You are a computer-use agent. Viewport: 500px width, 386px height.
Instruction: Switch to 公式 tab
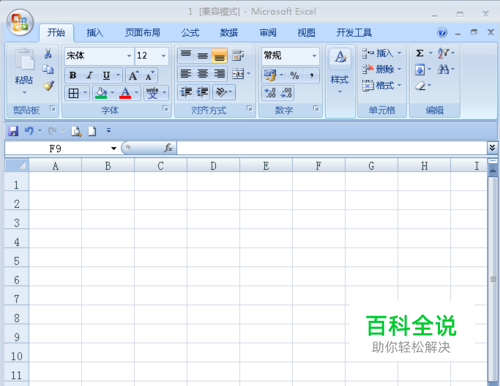tap(190, 33)
